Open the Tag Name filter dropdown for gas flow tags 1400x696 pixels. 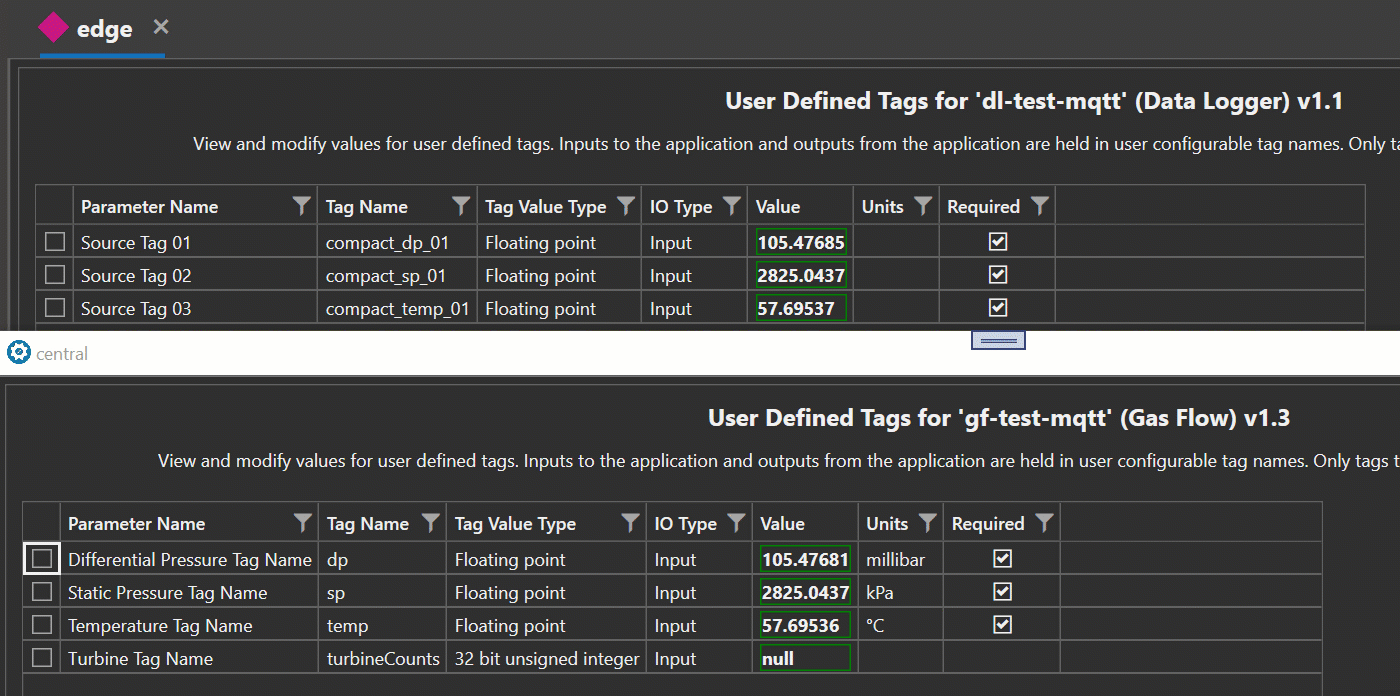tap(430, 523)
